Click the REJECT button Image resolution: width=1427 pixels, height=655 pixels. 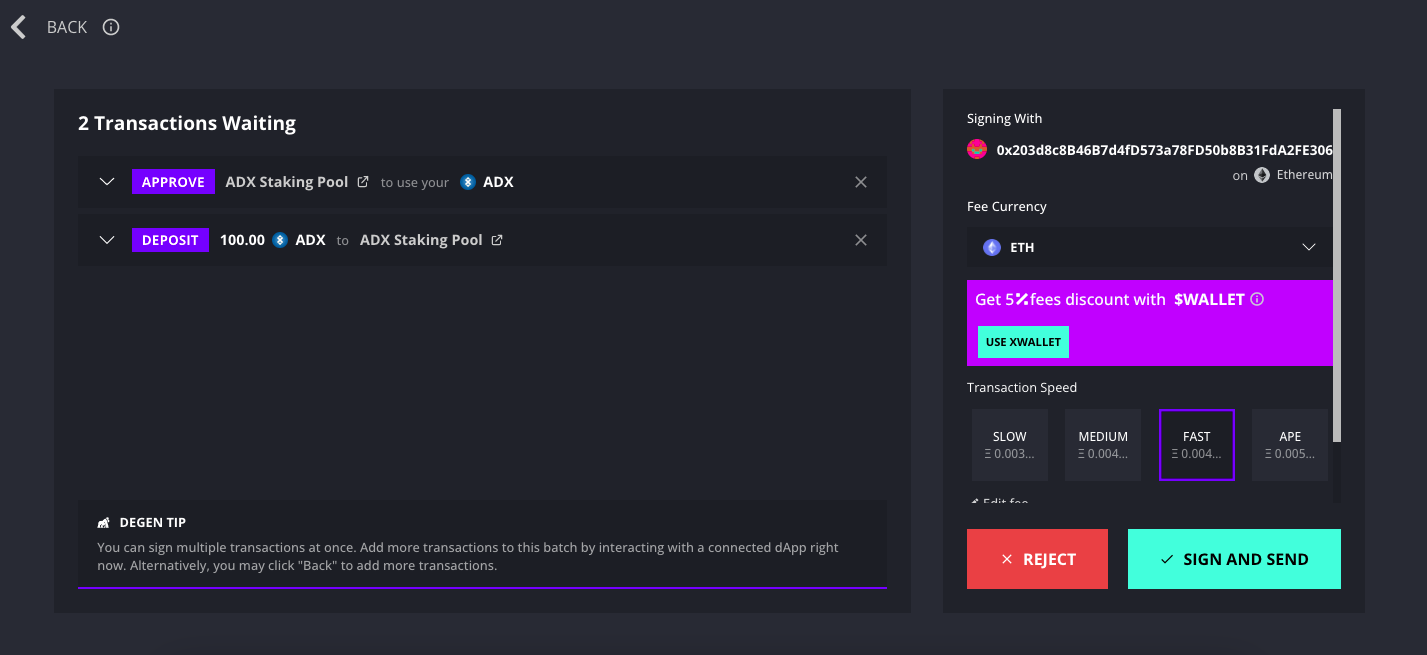coord(1037,559)
